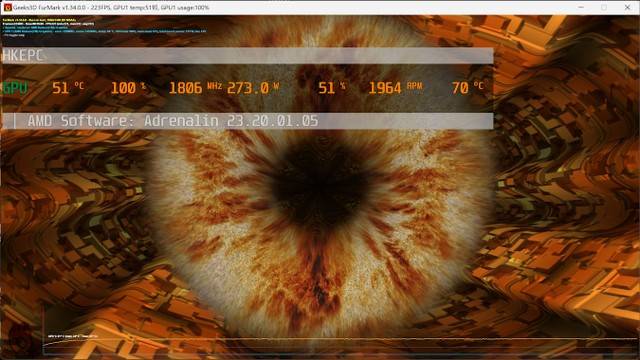
Task: Click the 100 % GPU usage reading
Action: [x=128, y=88]
